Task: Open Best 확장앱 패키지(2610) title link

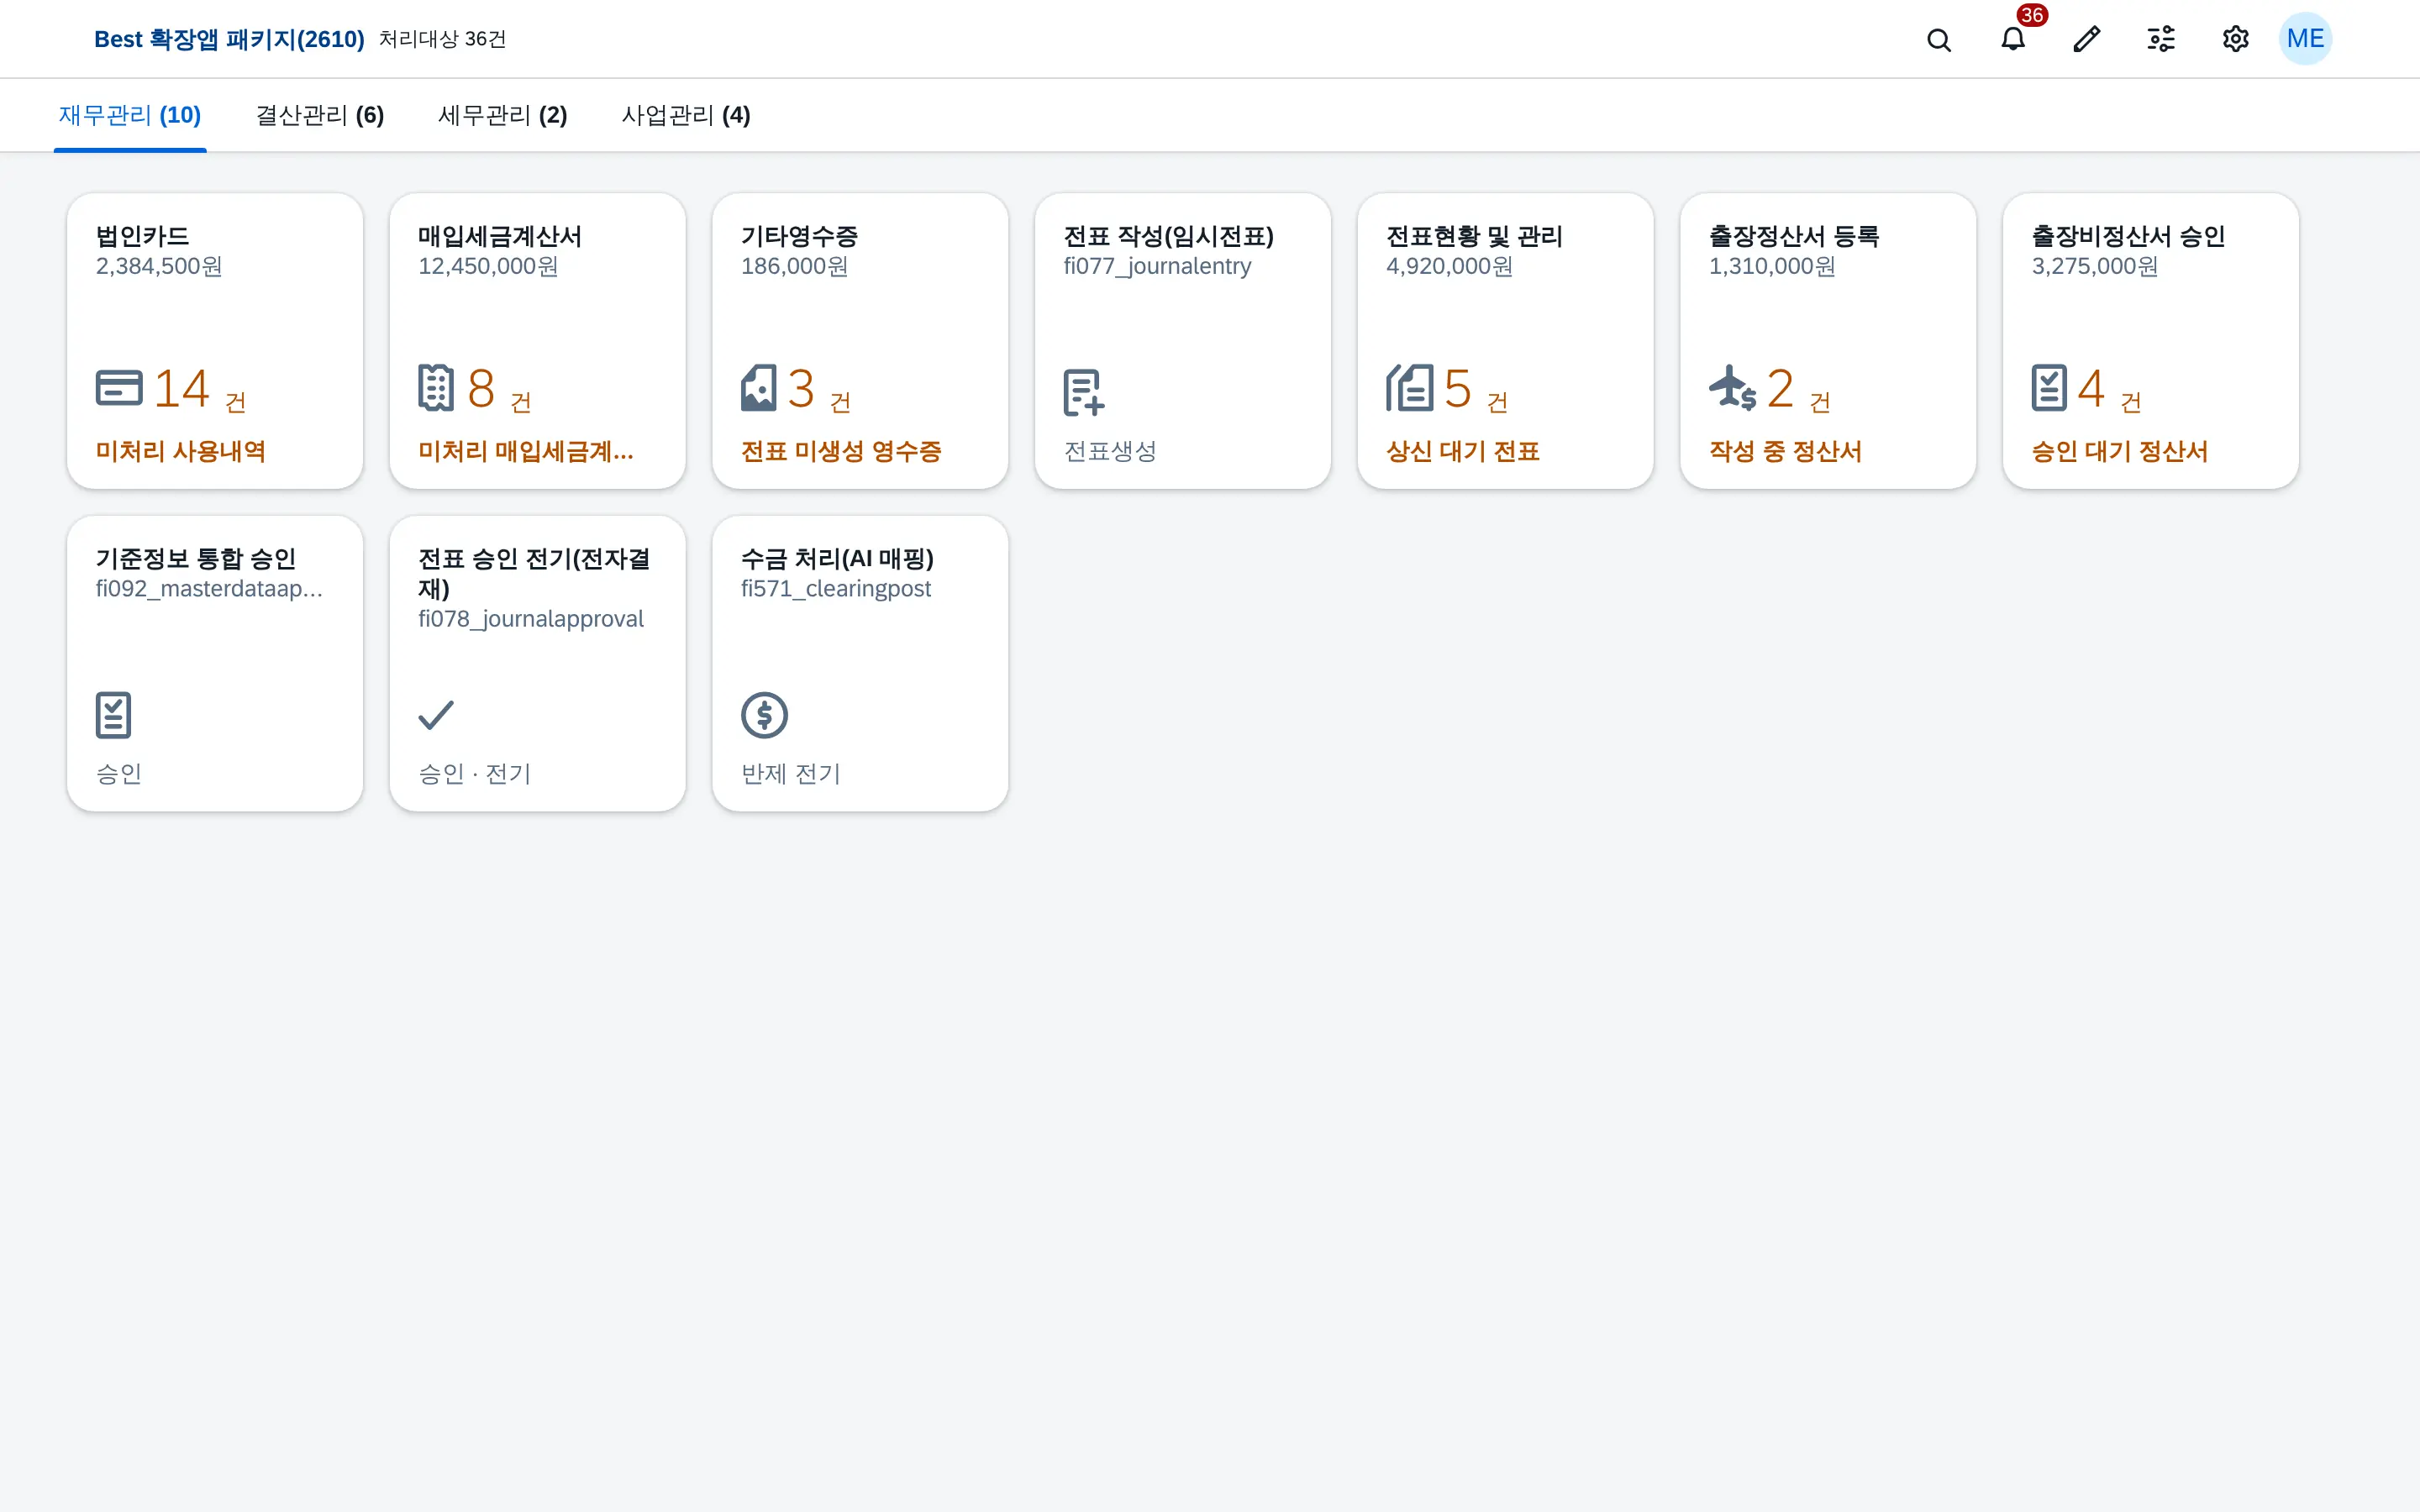Action: (x=229, y=39)
